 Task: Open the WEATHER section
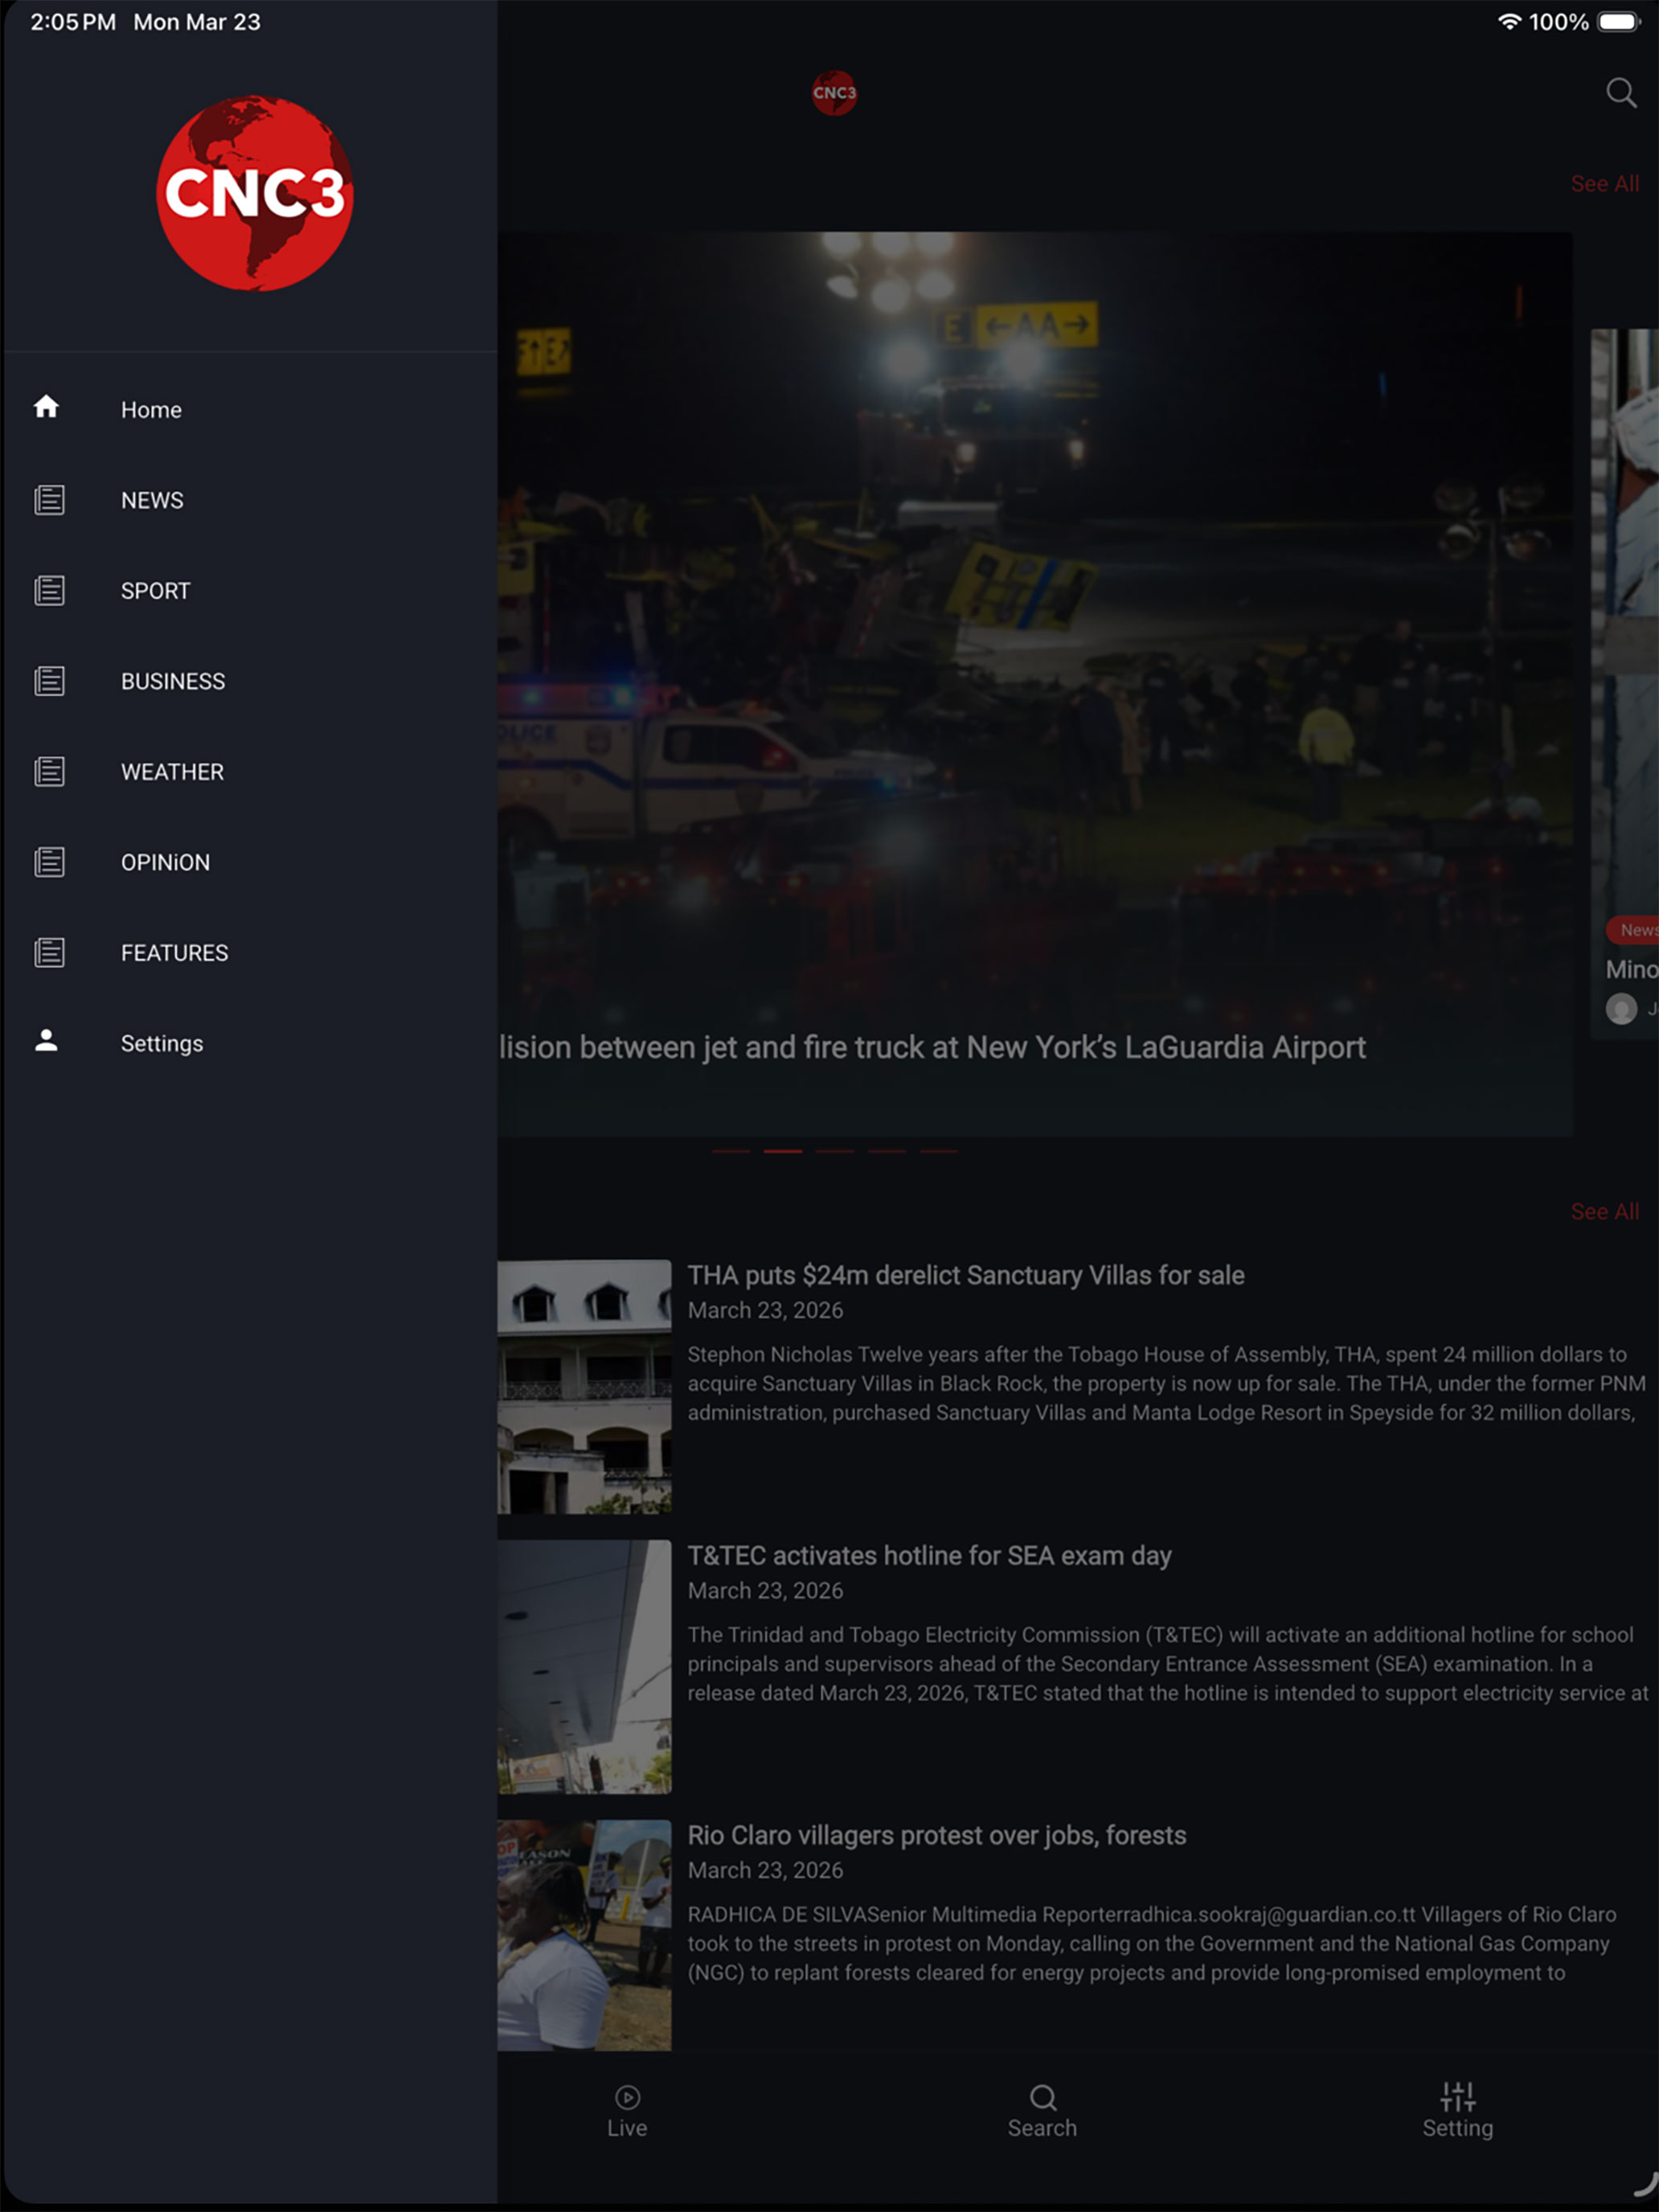coord(250,772)
